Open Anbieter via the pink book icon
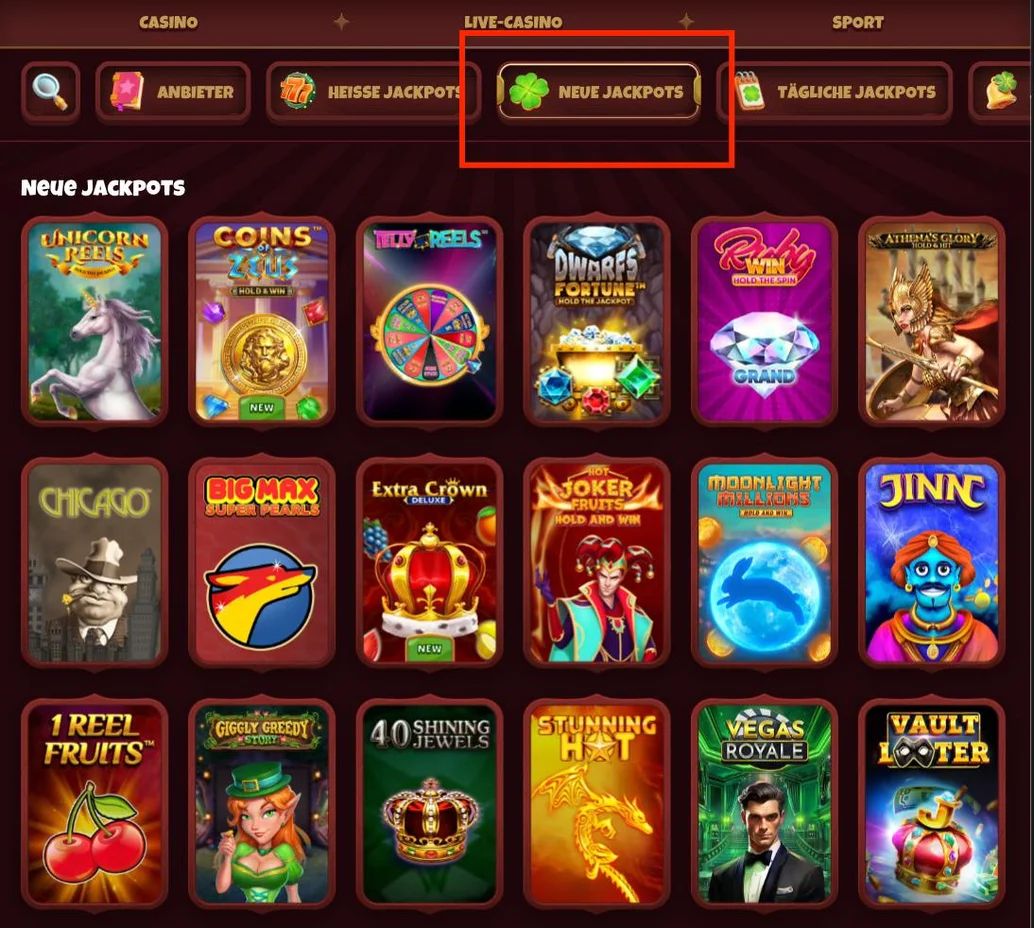Screen dimensions: 1034x928 (x=127, y=92)
